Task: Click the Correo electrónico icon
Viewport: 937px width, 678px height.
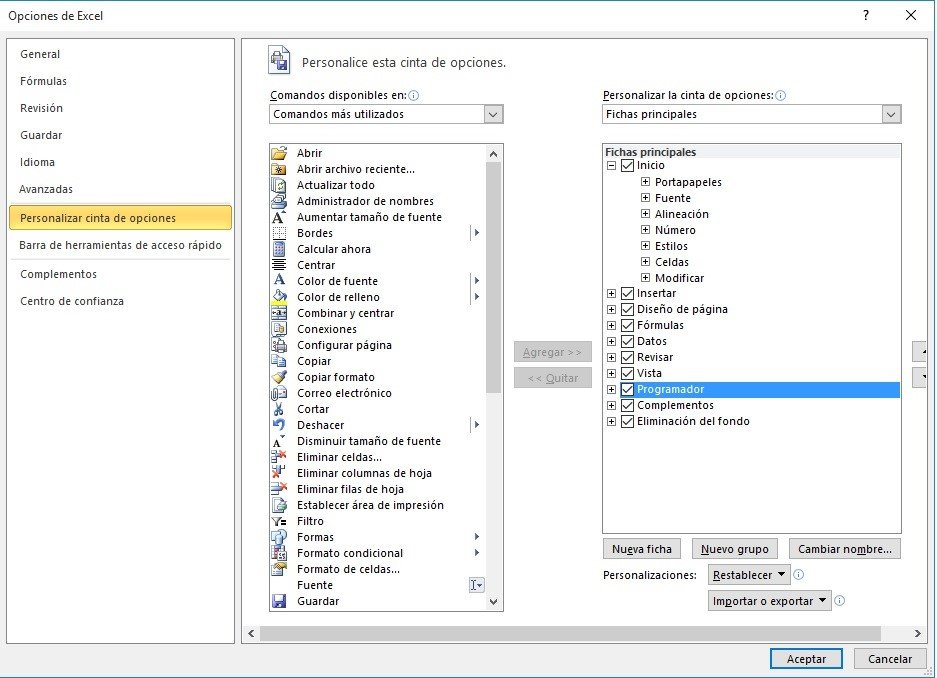Action: pyautogui.click(x=279, y=393)
